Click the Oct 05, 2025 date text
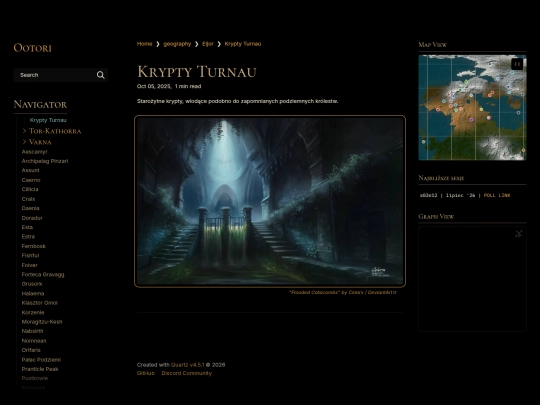 154,86
